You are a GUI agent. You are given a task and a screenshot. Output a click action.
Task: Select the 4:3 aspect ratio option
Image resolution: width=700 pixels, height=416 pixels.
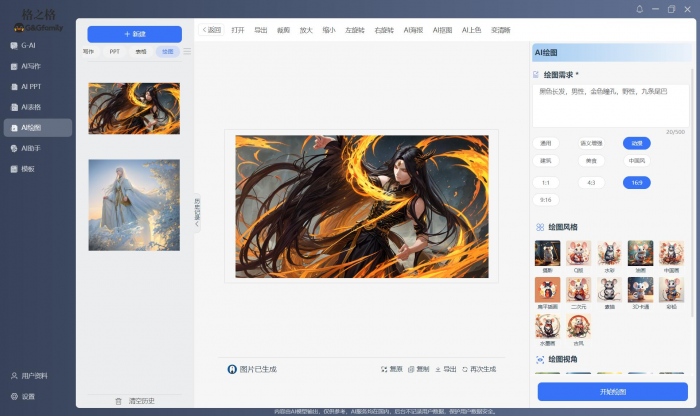591,183
